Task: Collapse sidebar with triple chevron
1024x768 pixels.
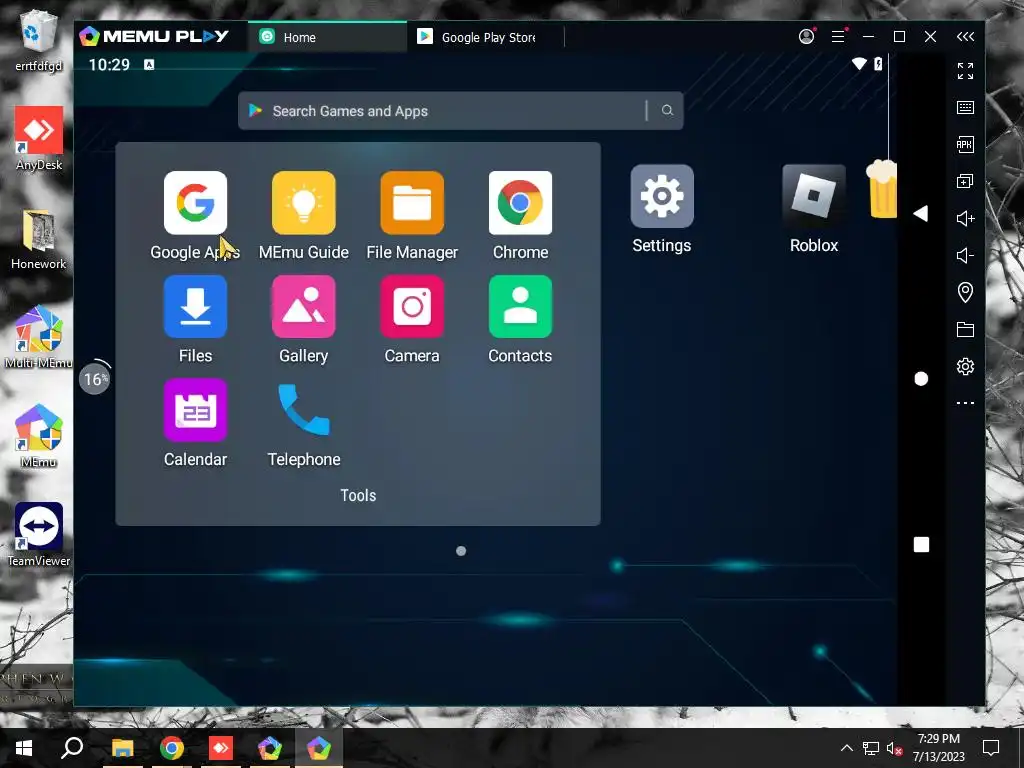Action: [x=965, y=37]
